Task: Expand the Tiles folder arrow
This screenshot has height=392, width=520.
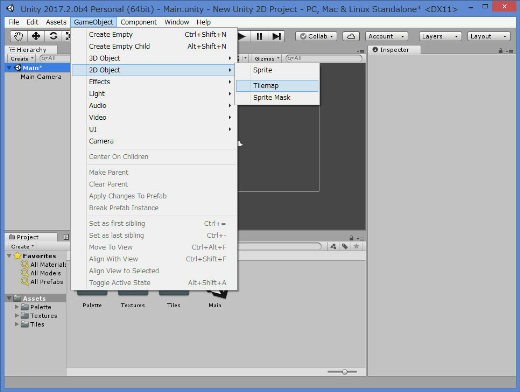Action: [17, 324]
